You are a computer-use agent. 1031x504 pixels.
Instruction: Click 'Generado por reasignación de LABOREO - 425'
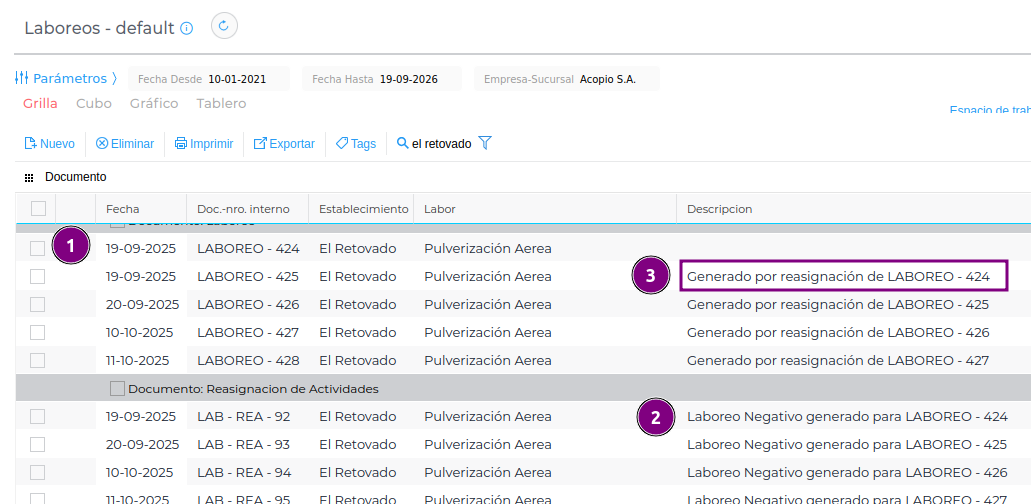pos(838,305)
